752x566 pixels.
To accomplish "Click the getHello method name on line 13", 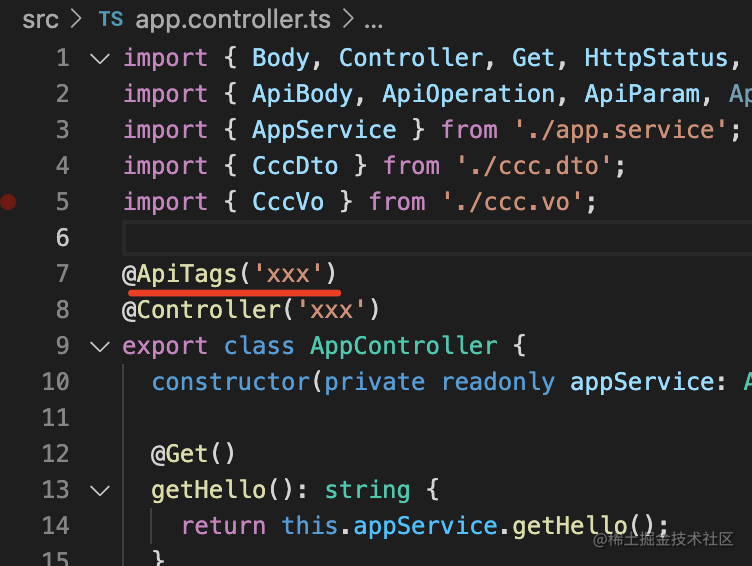I will point(208,490).
